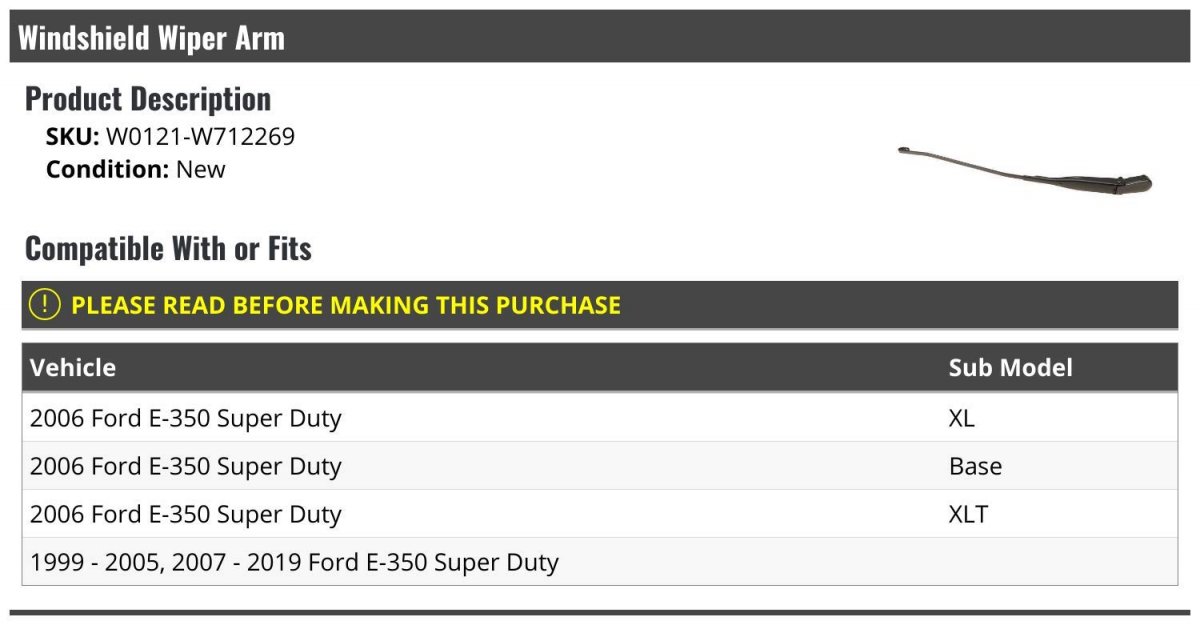Select the 2006 Ford E-350 vehicle in the Base row

point(186,466)
